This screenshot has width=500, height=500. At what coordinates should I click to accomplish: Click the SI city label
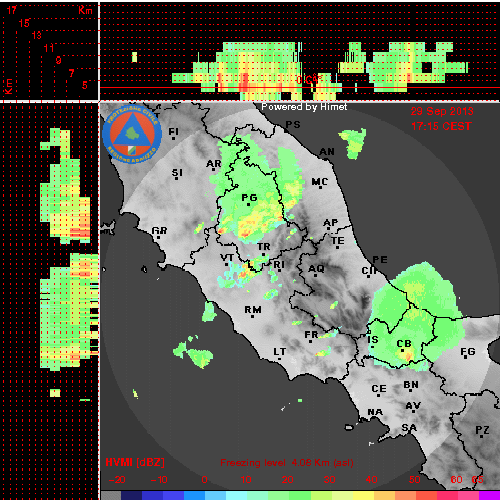[x=177, y=173]
